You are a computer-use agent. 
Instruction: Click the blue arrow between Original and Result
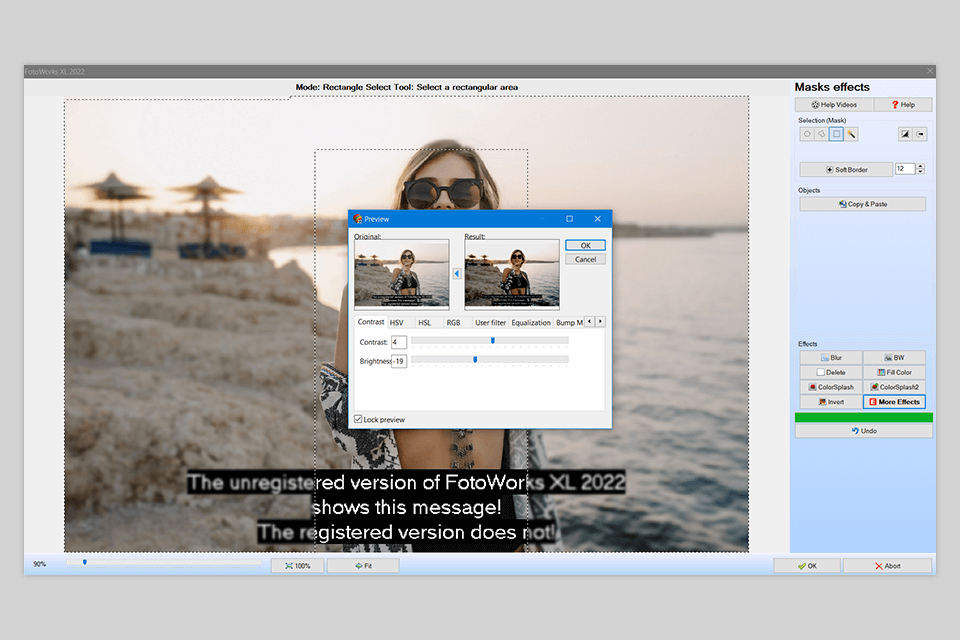tap(457, 274)
